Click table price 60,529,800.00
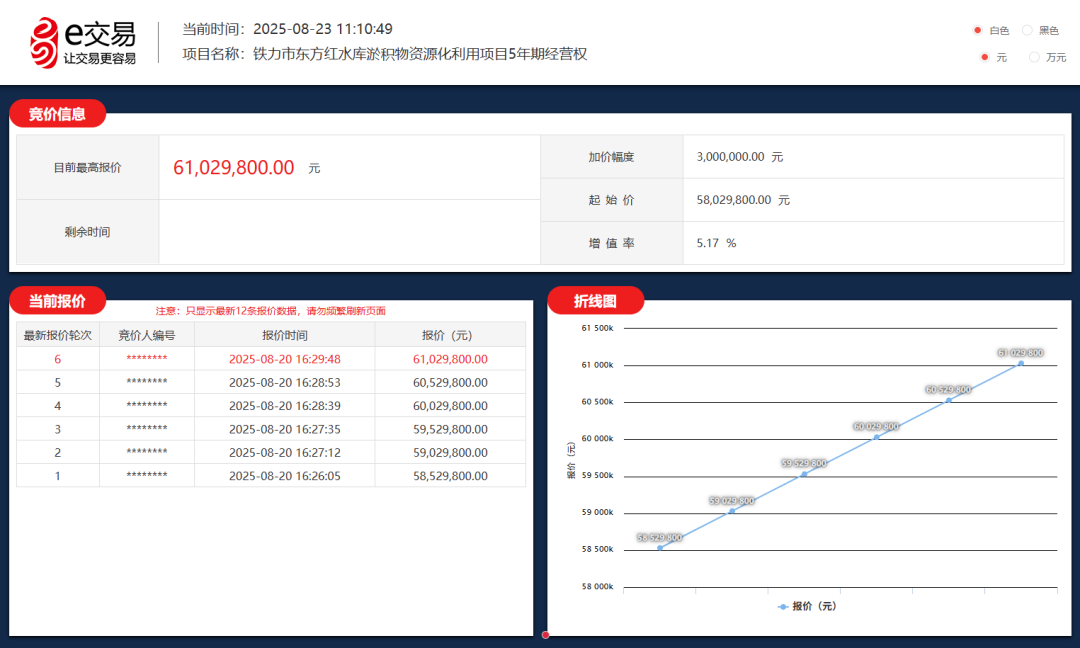This screenshot has height=648, width=1080. click(450, 382)
